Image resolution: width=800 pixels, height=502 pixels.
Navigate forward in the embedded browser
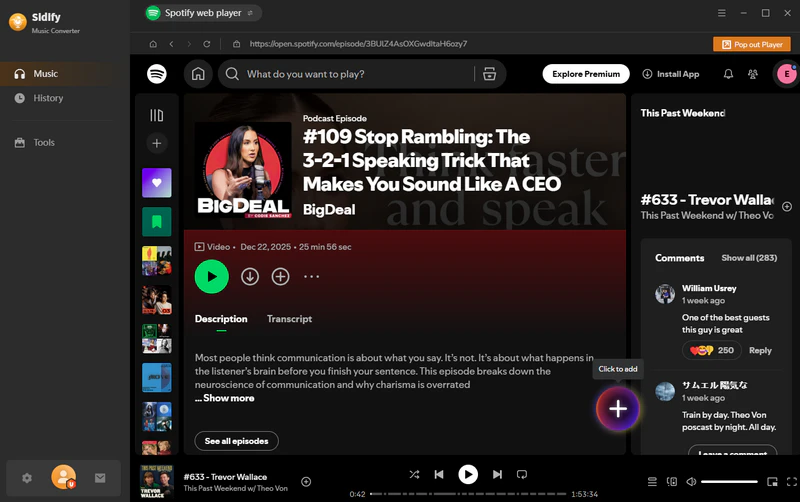click(x=189, y=44)
